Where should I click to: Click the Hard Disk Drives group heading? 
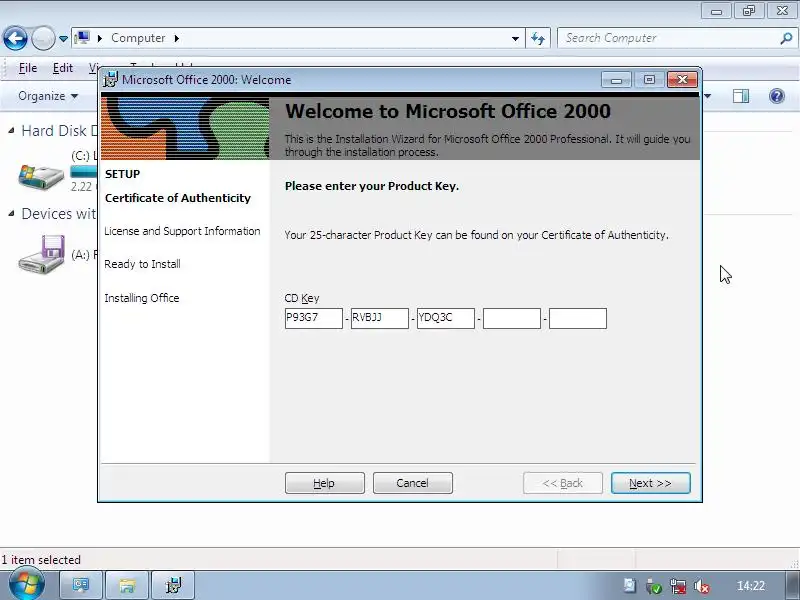click(59, 131)
